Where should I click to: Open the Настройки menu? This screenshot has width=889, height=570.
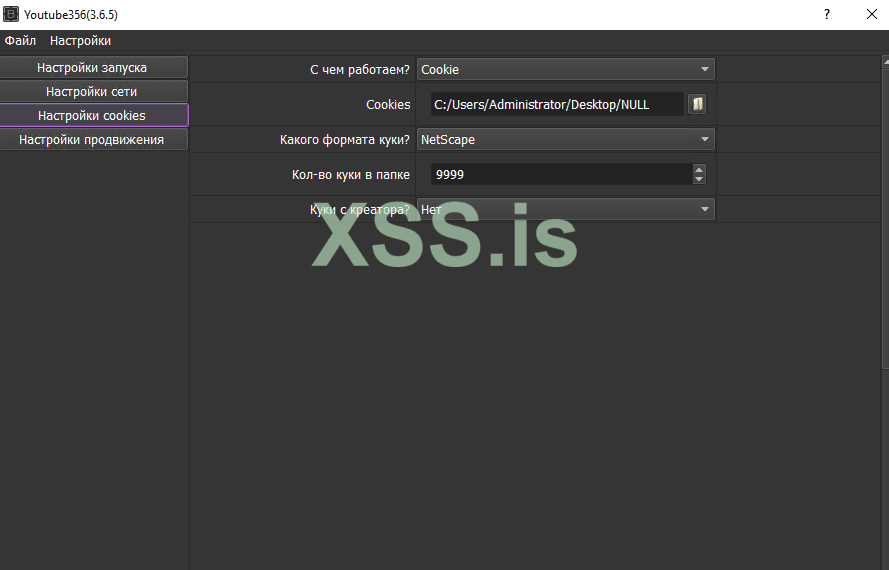[x=81, y=41]
